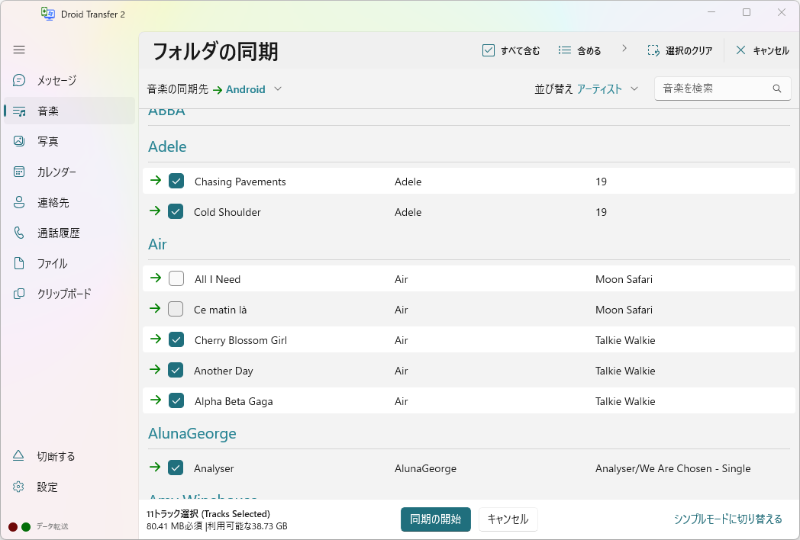800x540 pixels.
Task: Click the 11トラック選択 status text
Action: 208,513
